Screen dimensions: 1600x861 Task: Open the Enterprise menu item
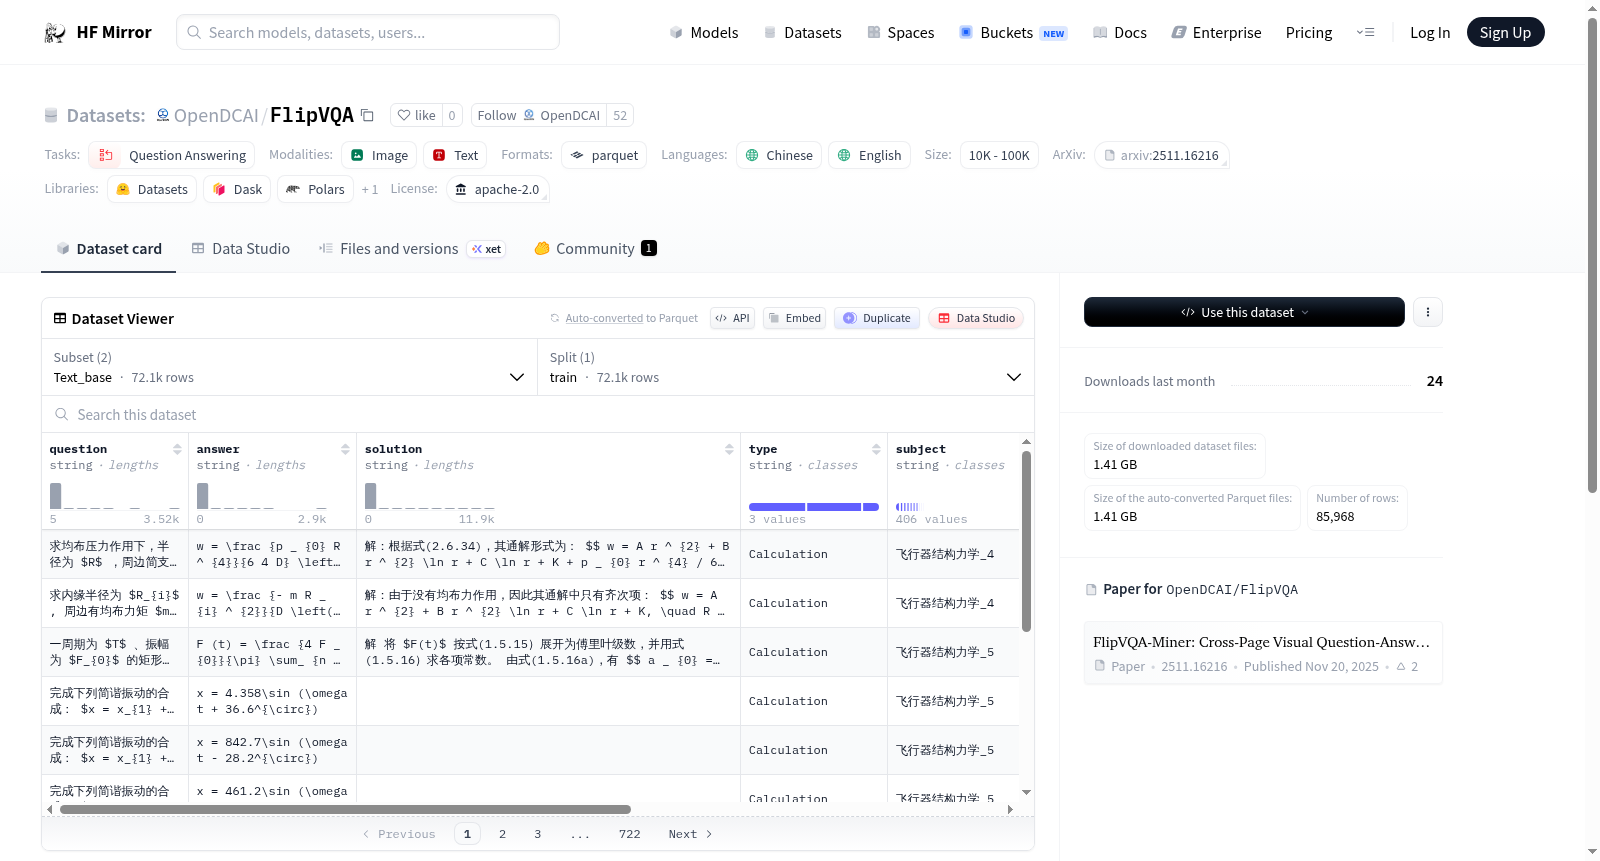pyautogui.click(x=1216, y=33)
